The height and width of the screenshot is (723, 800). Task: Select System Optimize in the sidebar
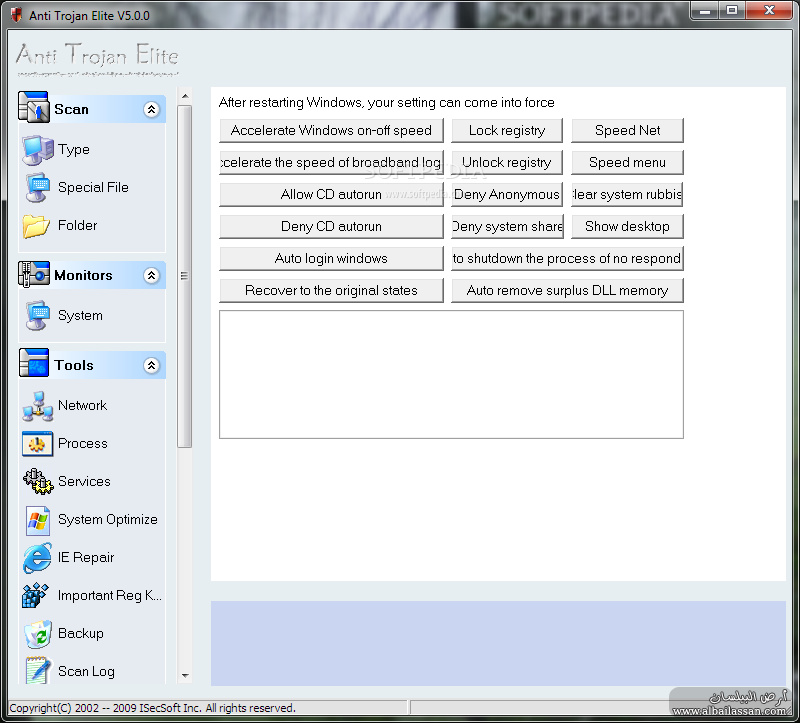pos(108,519)
